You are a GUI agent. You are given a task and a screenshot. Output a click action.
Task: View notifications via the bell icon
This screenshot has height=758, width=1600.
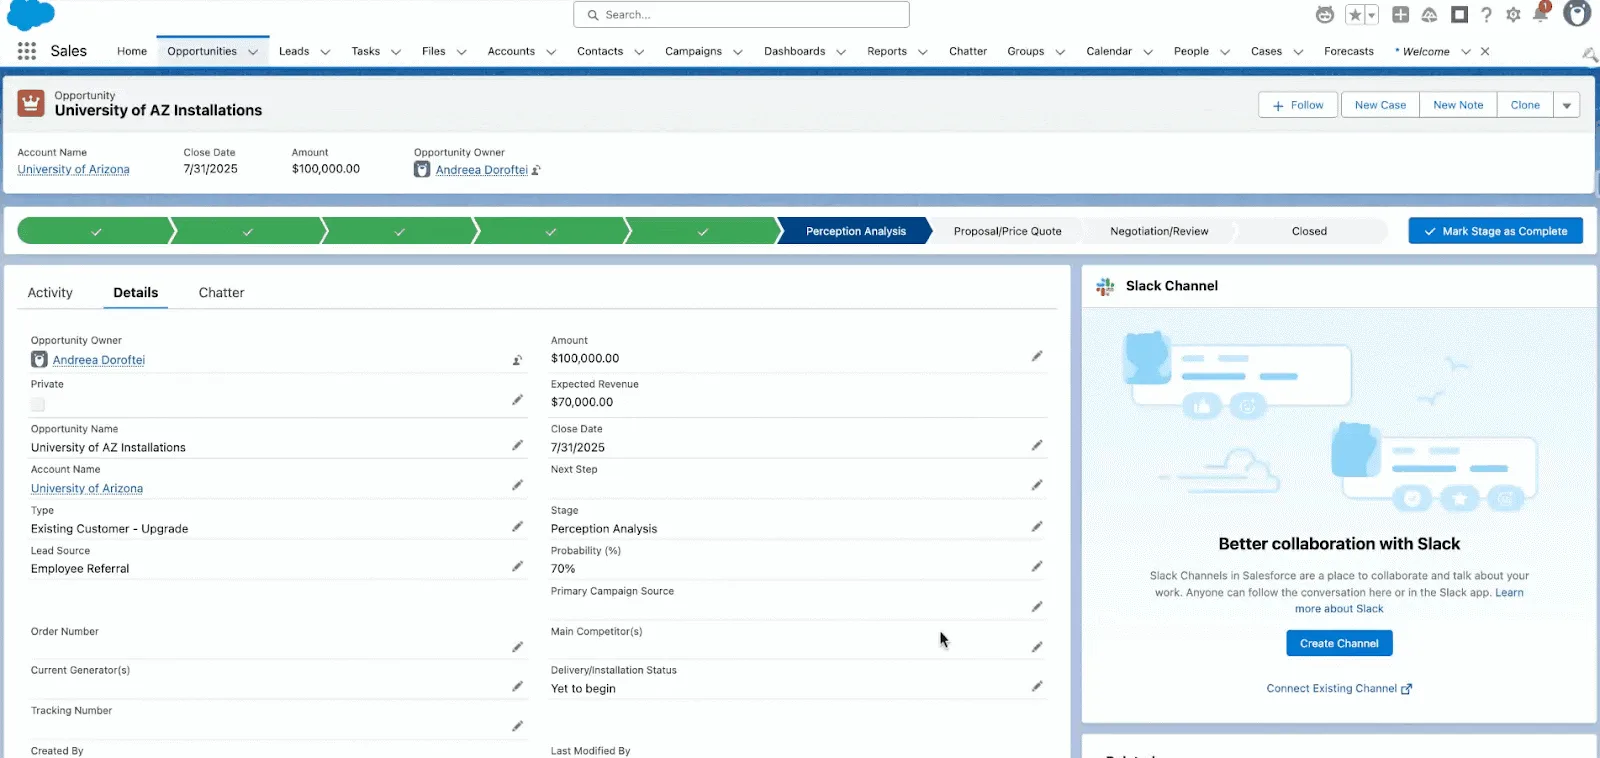[x=1540, y=14]
